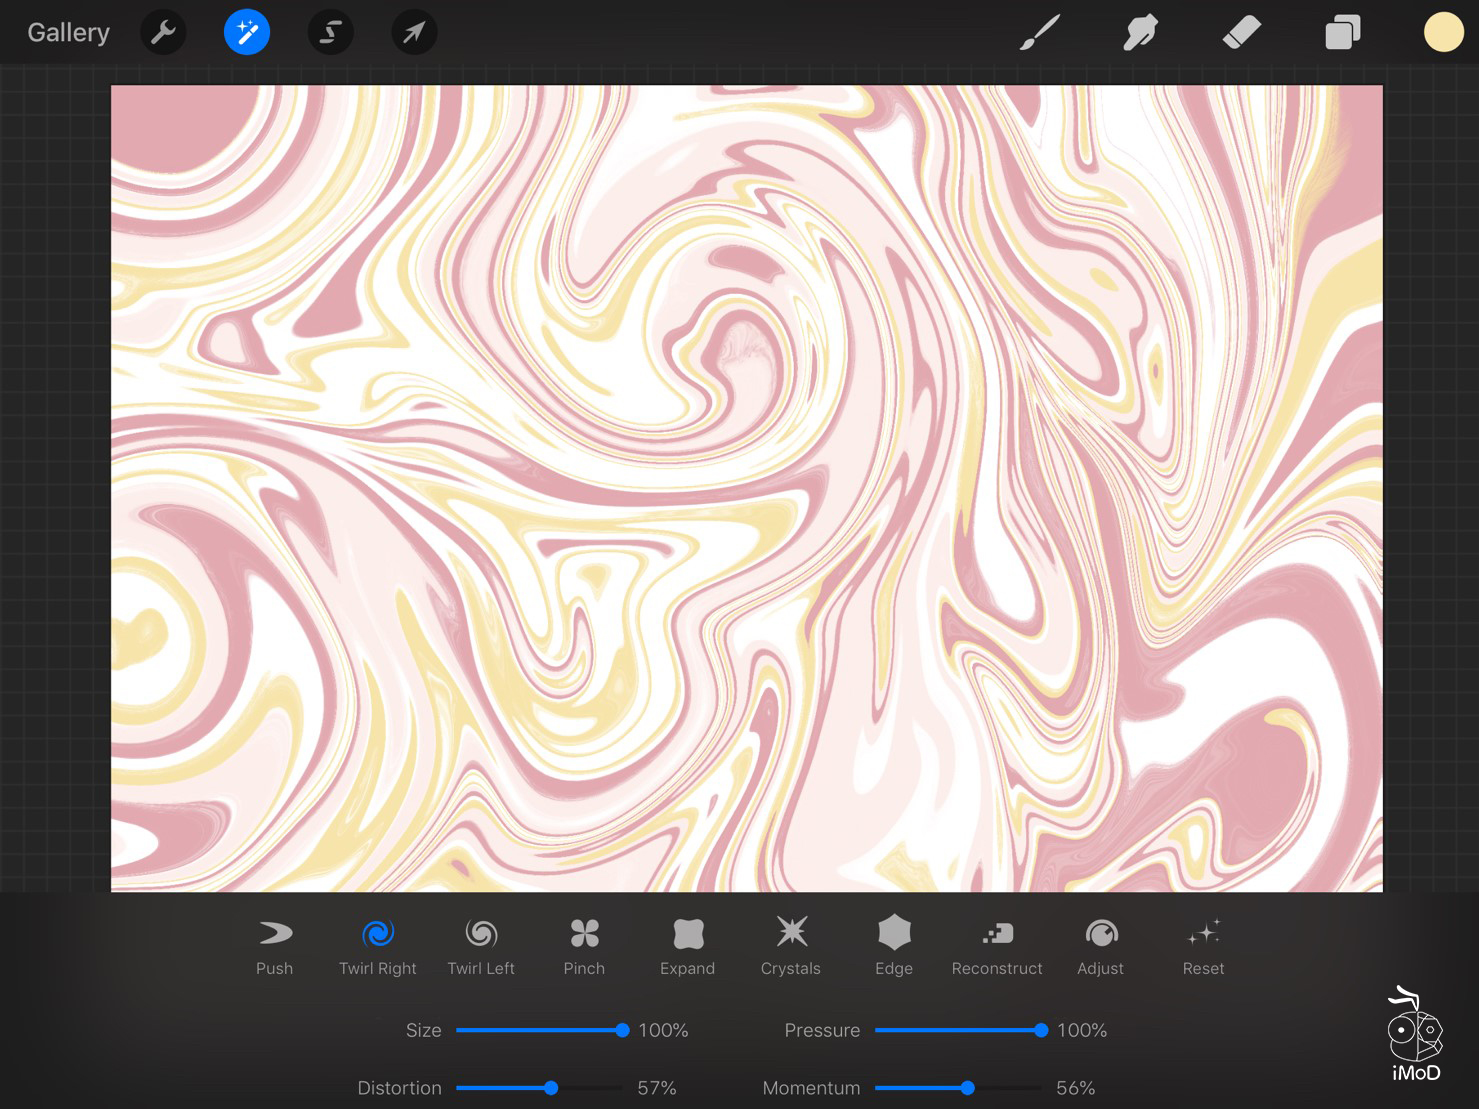Select the Expand liquify mode

tap(687, 946)
